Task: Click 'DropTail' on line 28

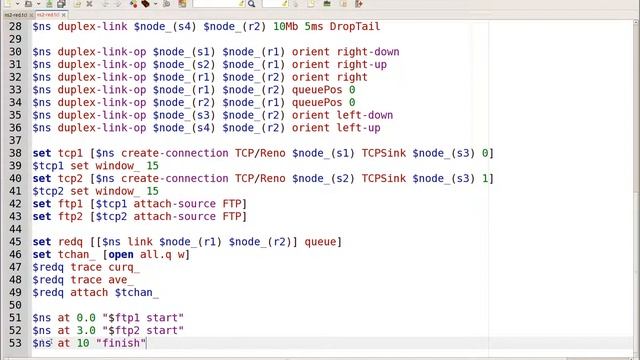Action: point(355,27)
